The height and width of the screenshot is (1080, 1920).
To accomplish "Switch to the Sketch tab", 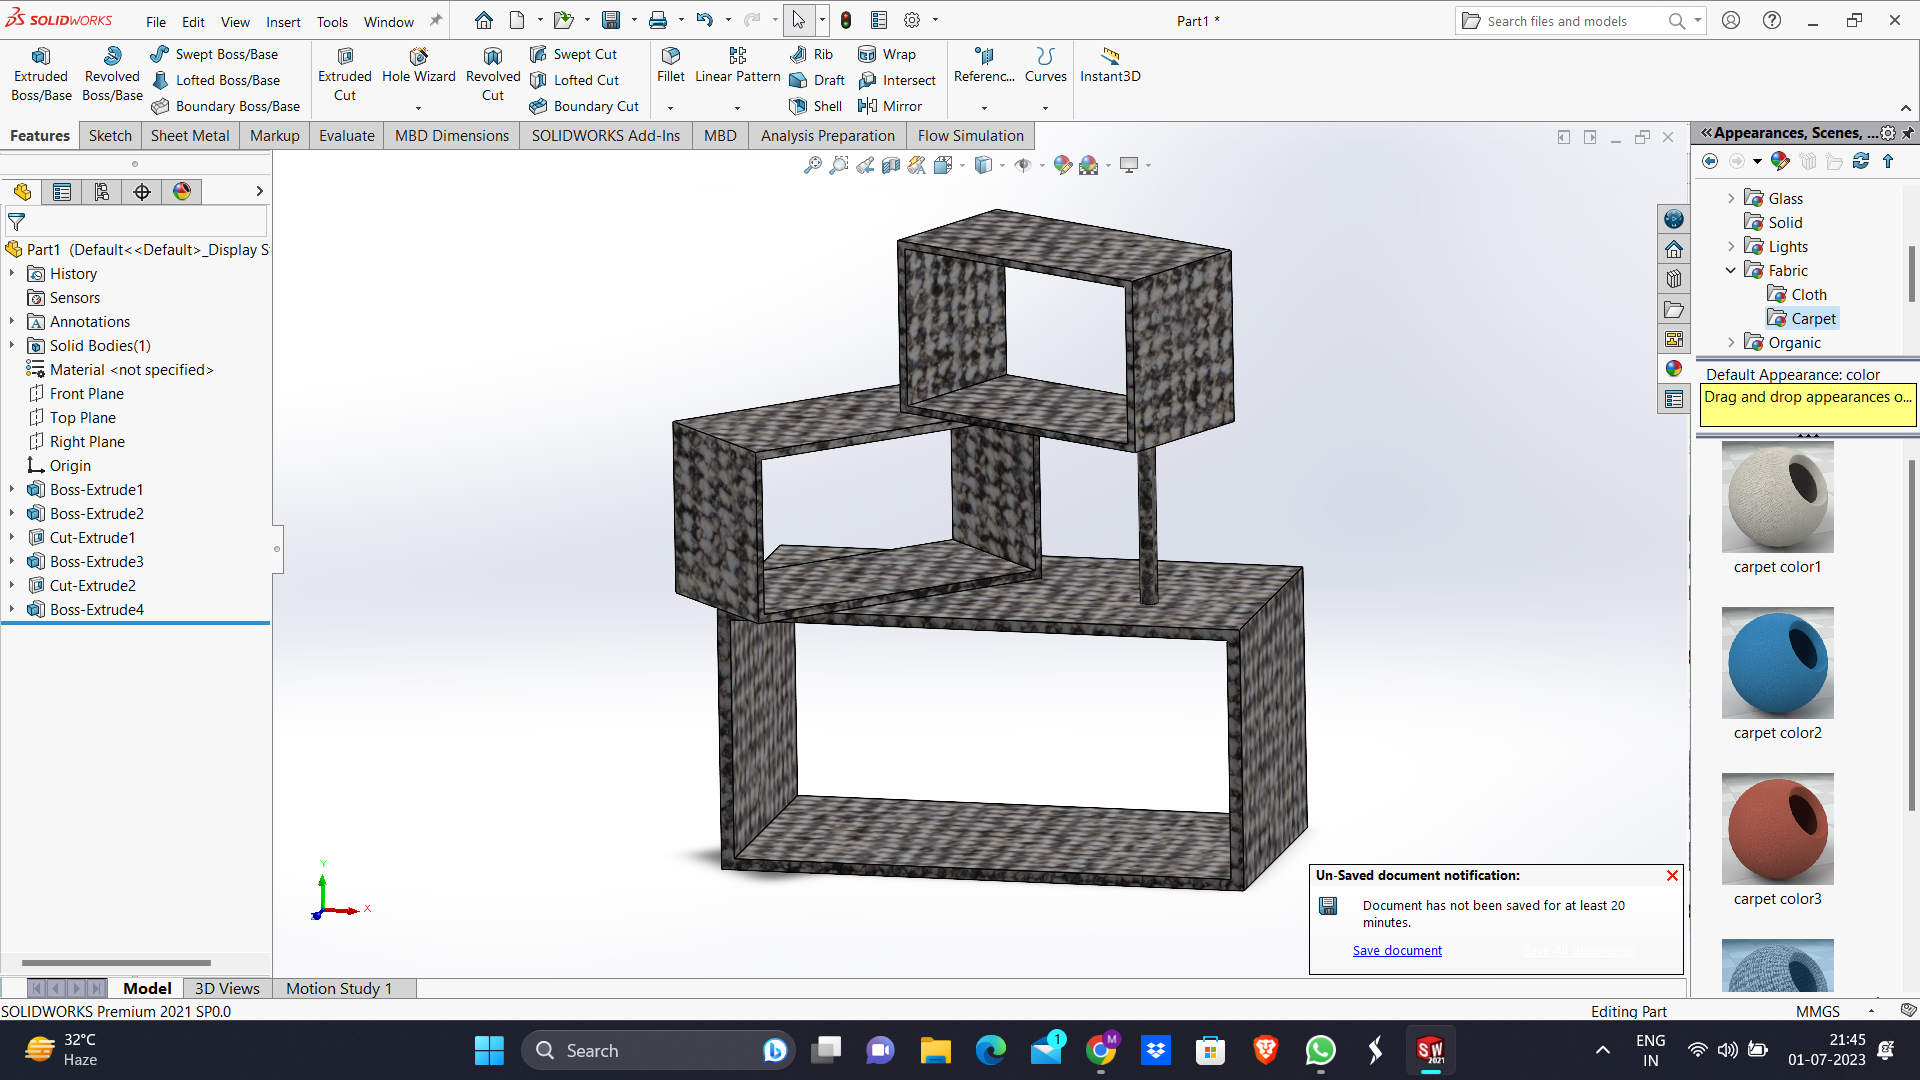I will 110,136.
